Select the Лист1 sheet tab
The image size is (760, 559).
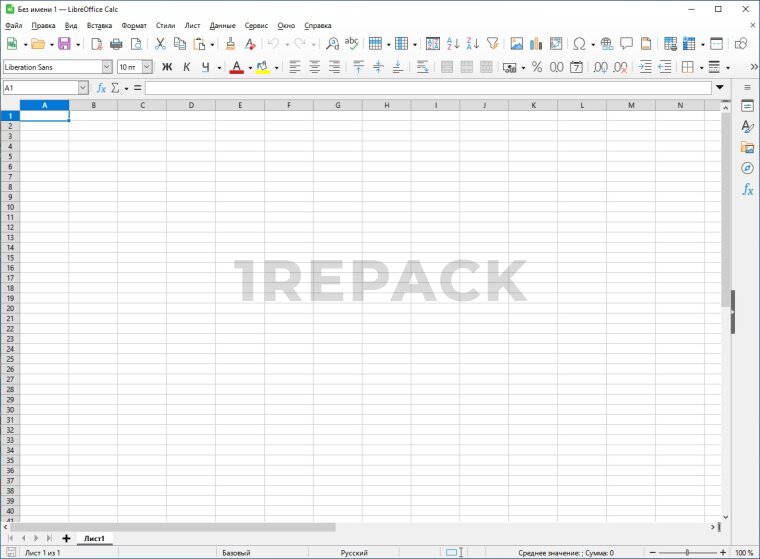94,538
